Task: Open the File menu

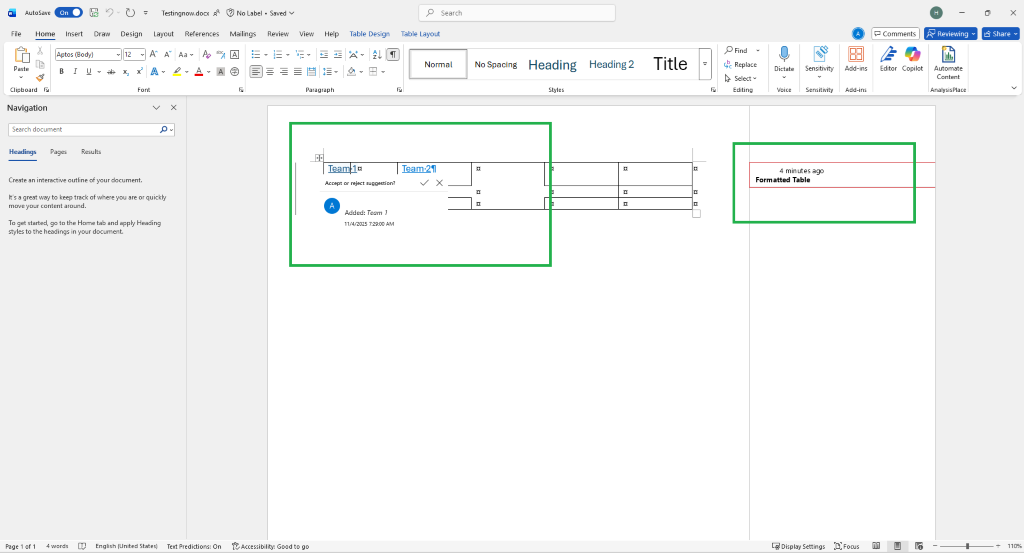Action: pyautogui.click(x=16, y=34)
